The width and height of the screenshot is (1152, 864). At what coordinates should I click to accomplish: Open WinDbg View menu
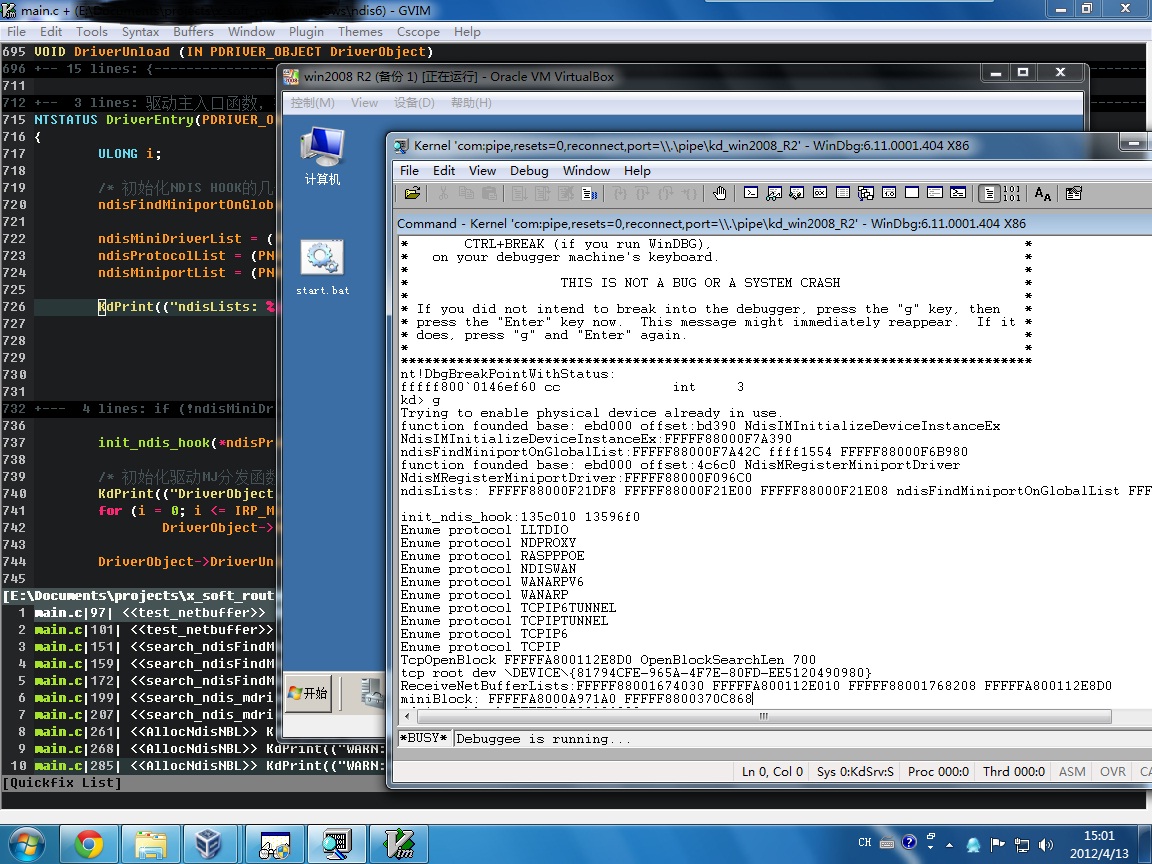click(x=482, y=170)
